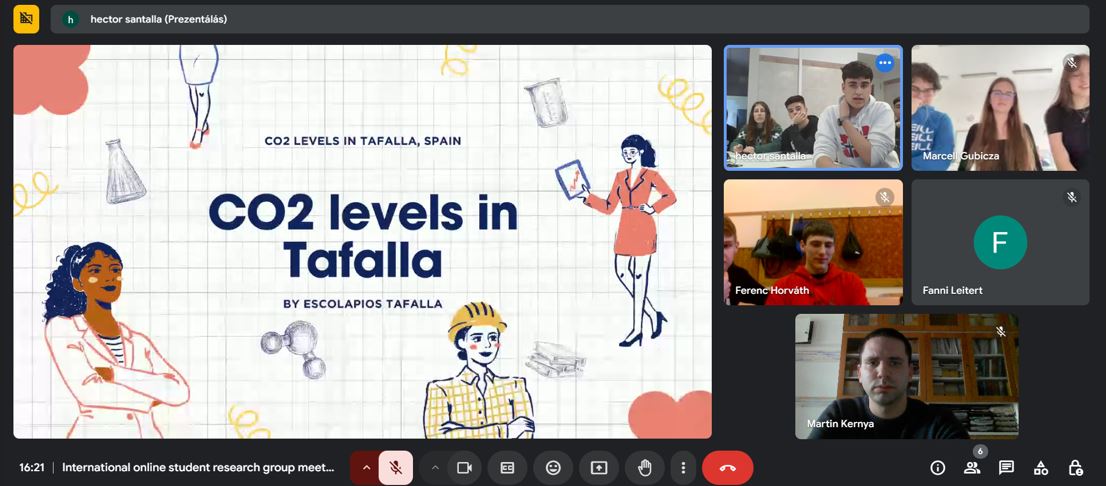The width and height of the screenshot is (1106, 486).
Task: Click the stop presentation icon top-left
Action: pos(26,19)
